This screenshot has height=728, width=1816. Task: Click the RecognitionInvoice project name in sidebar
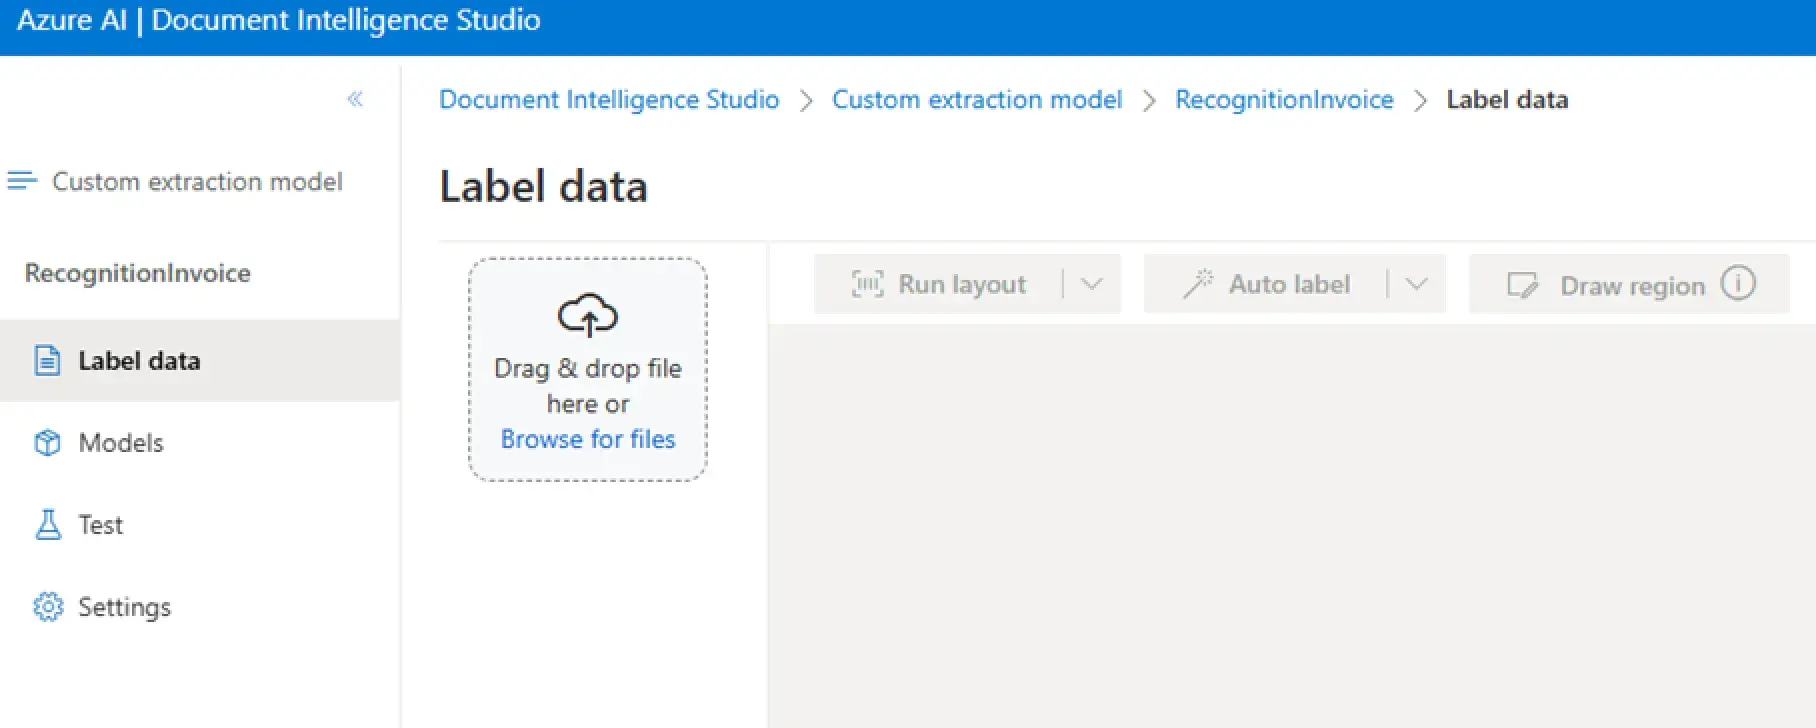tap(138, 273)
